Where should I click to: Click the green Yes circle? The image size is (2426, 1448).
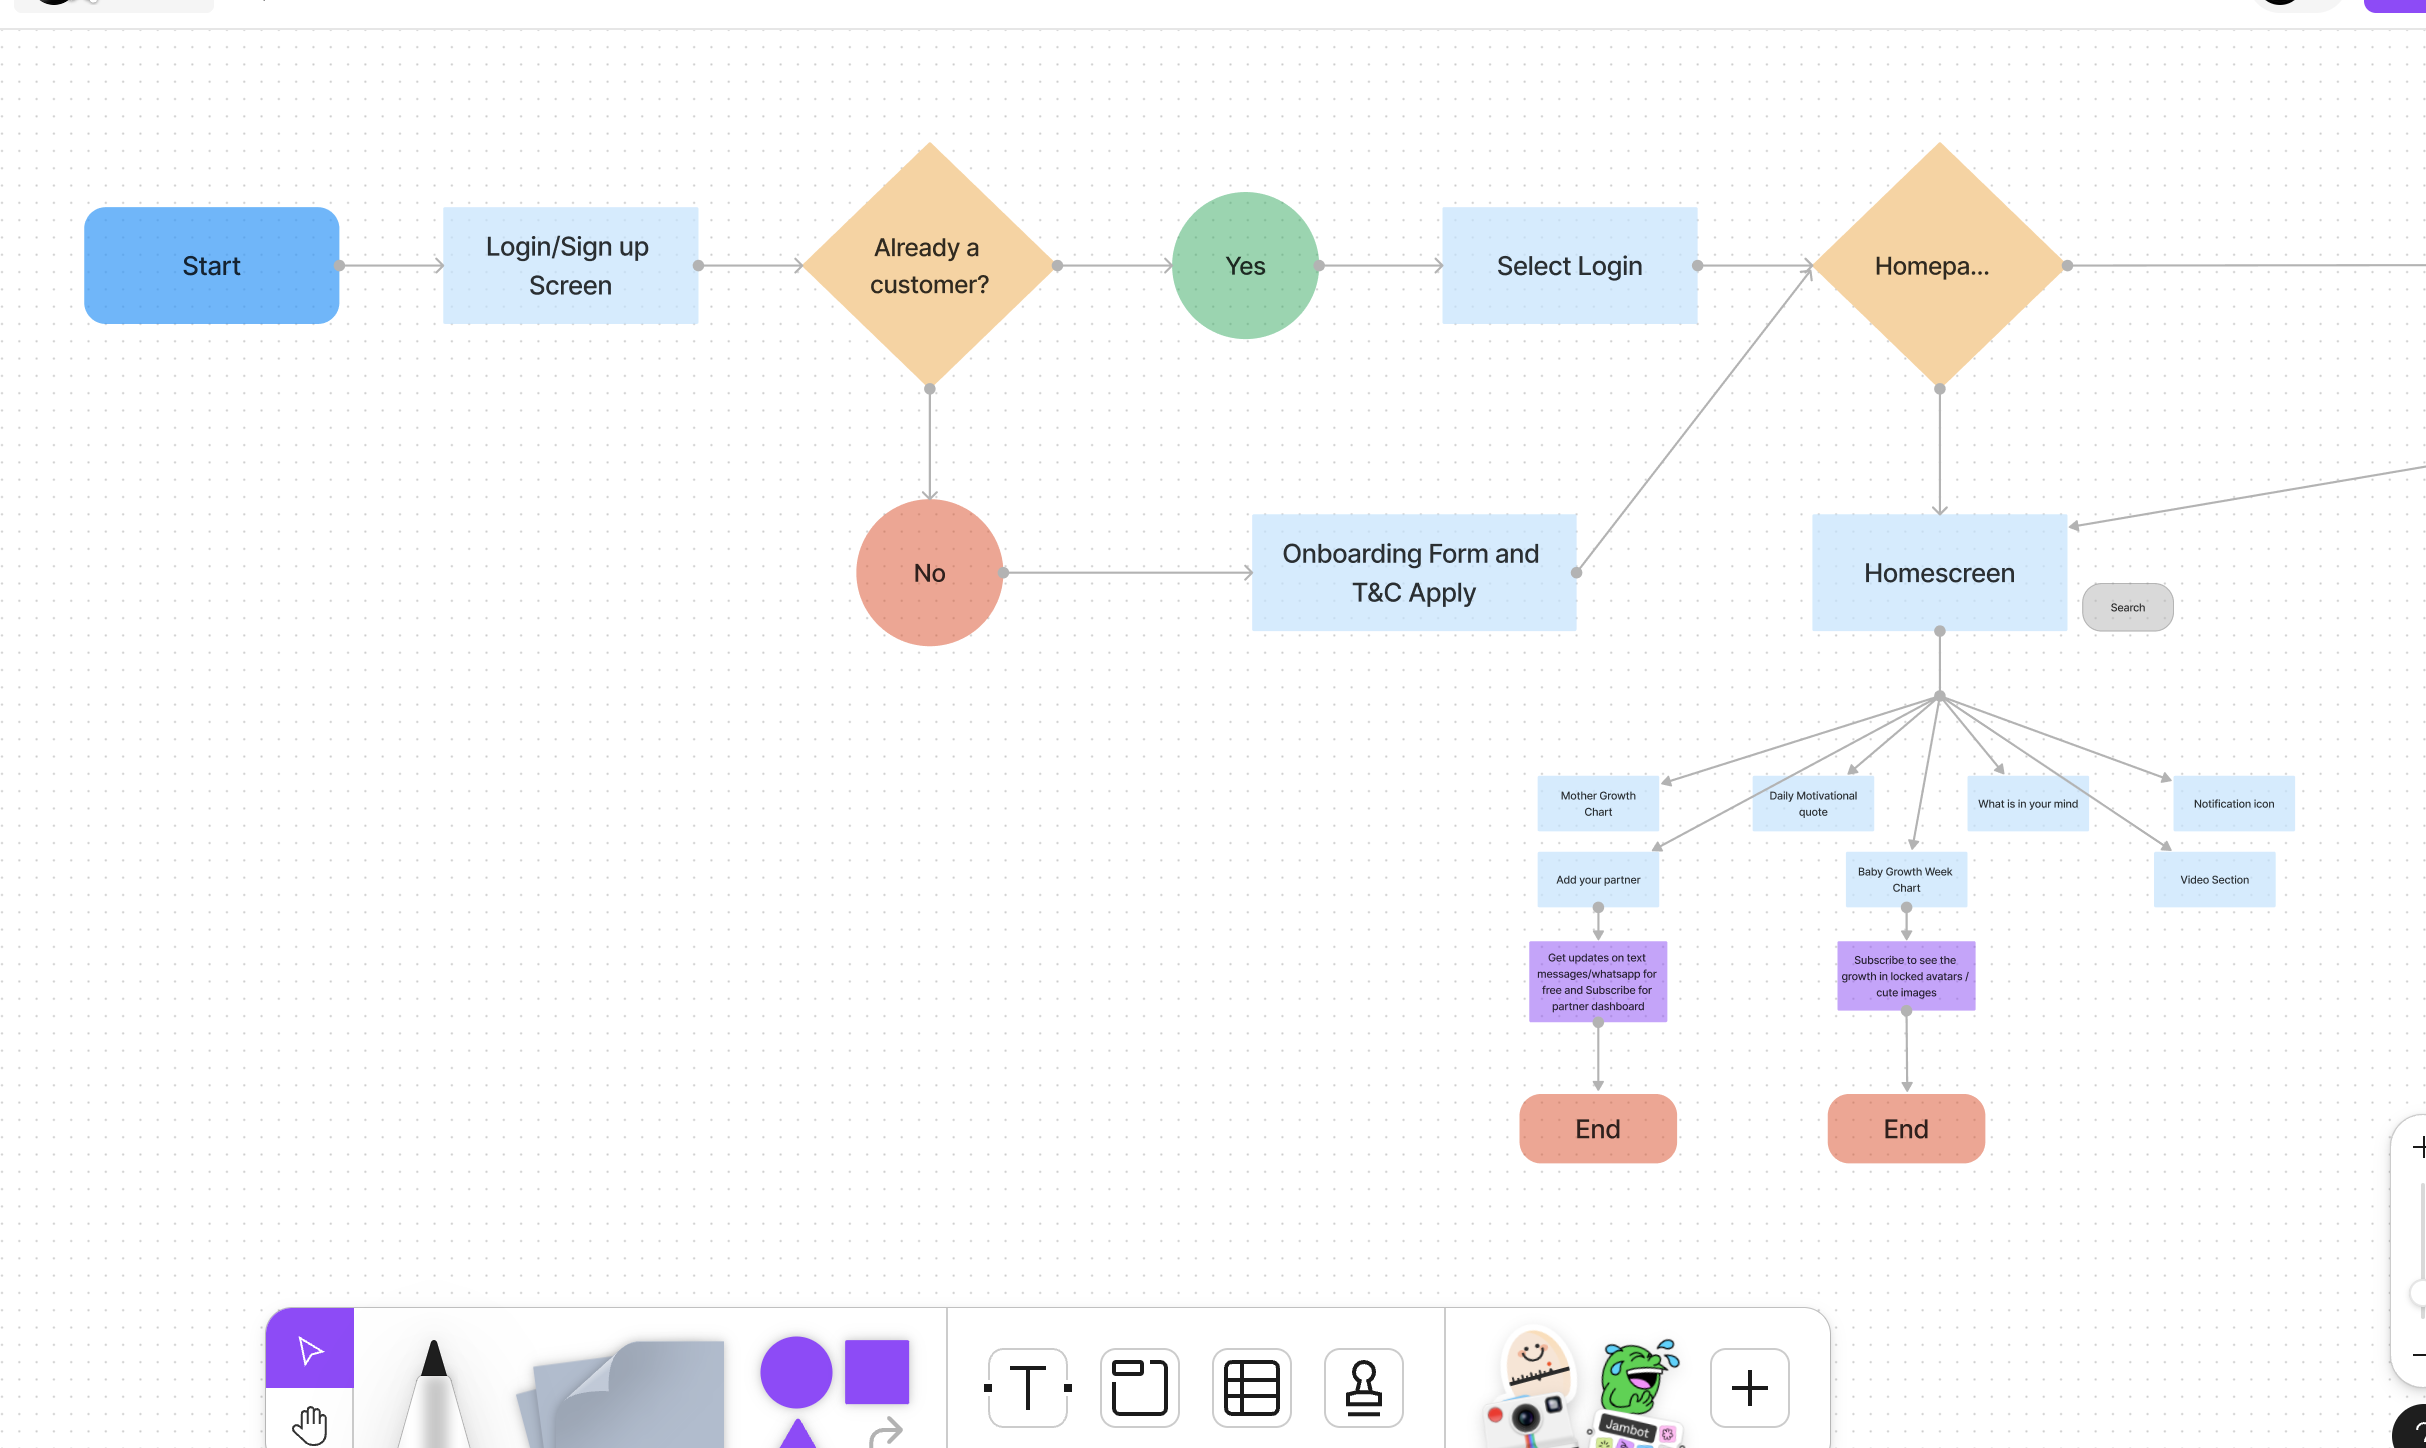[1245, 266]
